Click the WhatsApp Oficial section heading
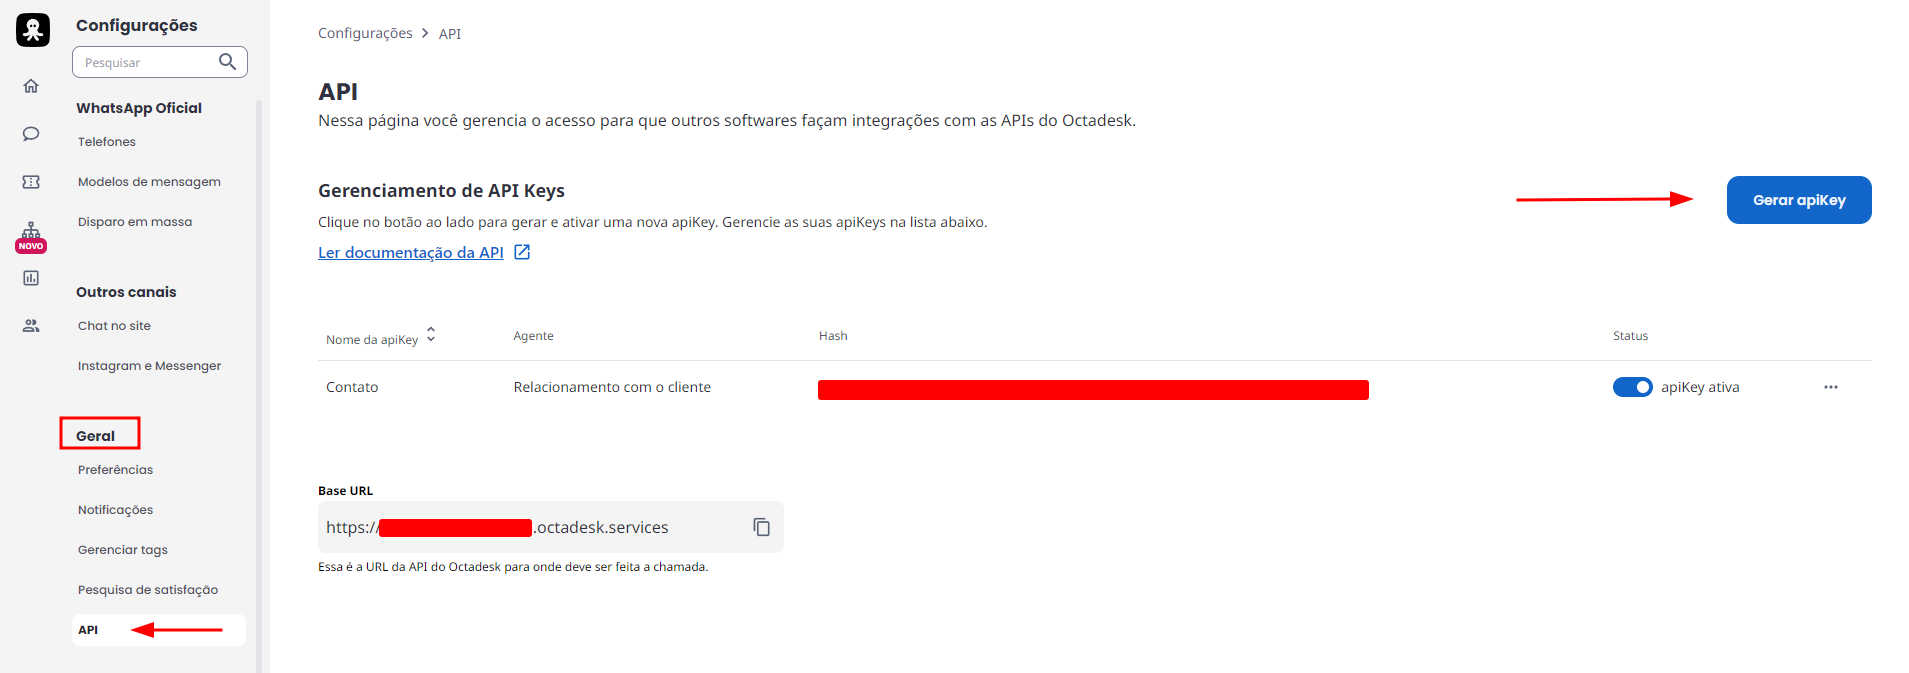Viewport: 1909px width, 673px height. tap(139, 108)
